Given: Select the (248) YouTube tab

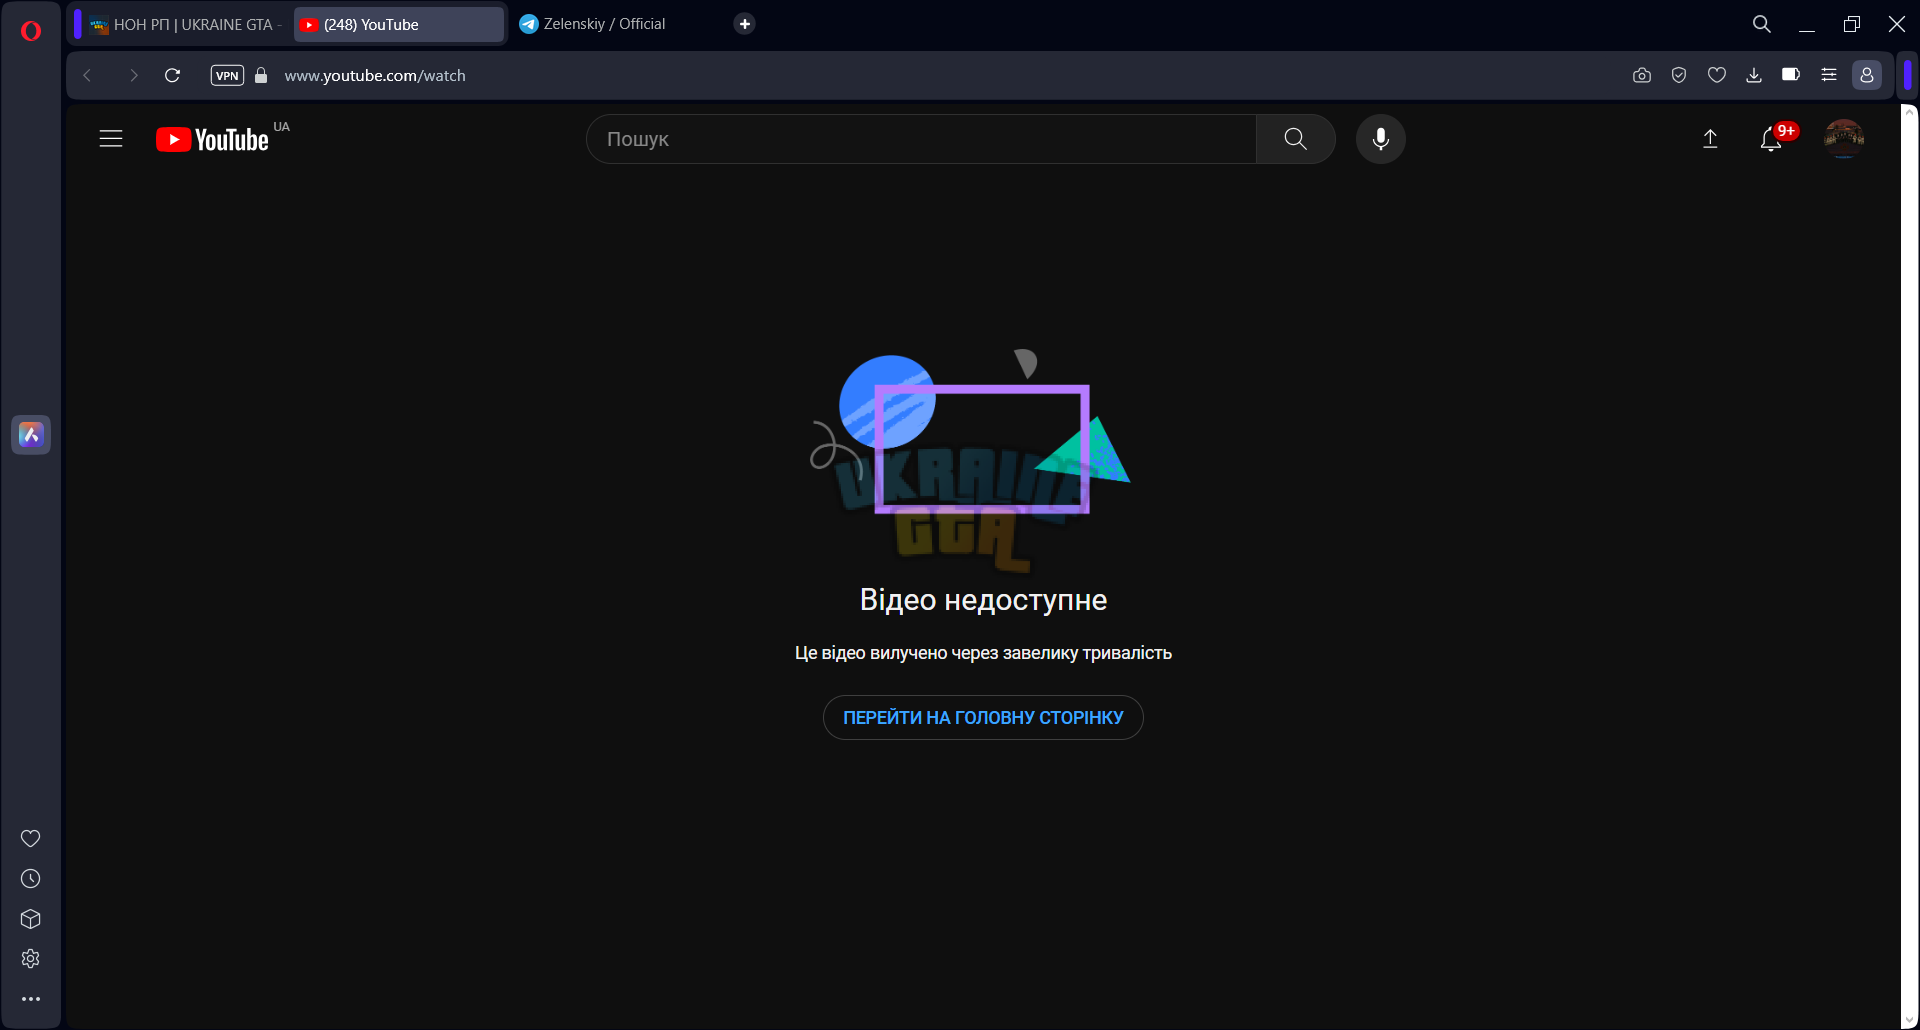Looking at the screenshot, I should tap(399, 25).
